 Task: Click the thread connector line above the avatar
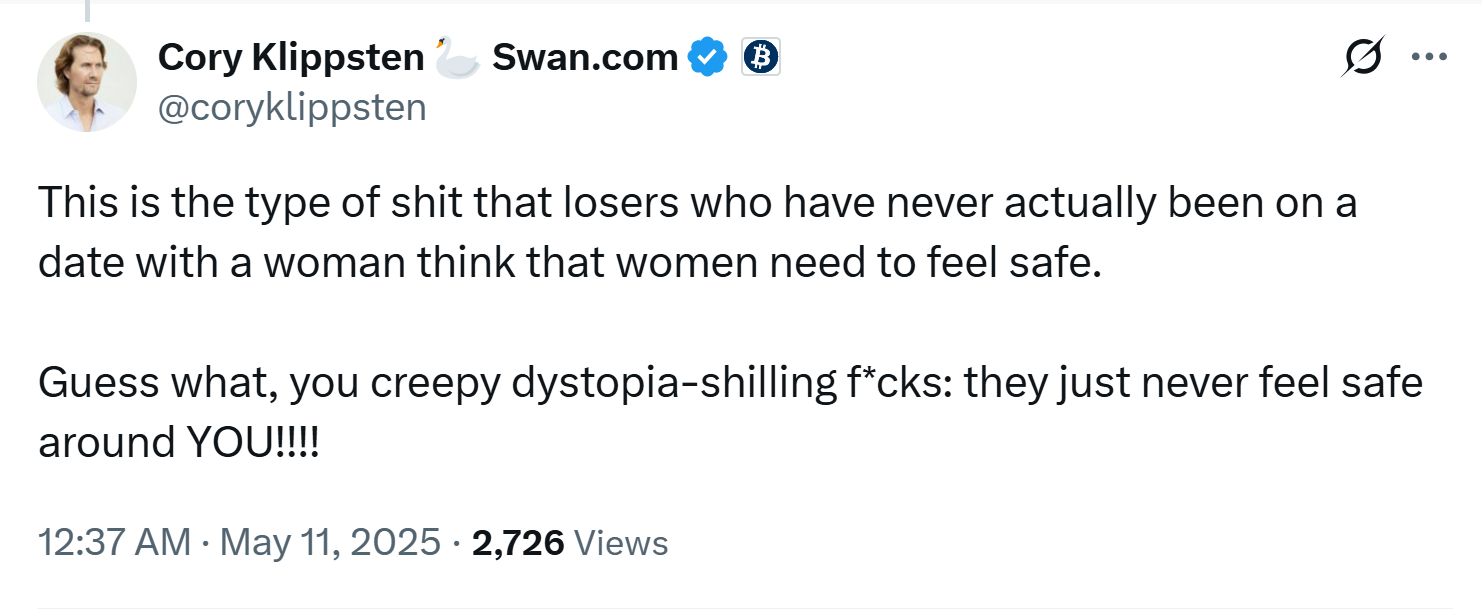click(87, 11)
